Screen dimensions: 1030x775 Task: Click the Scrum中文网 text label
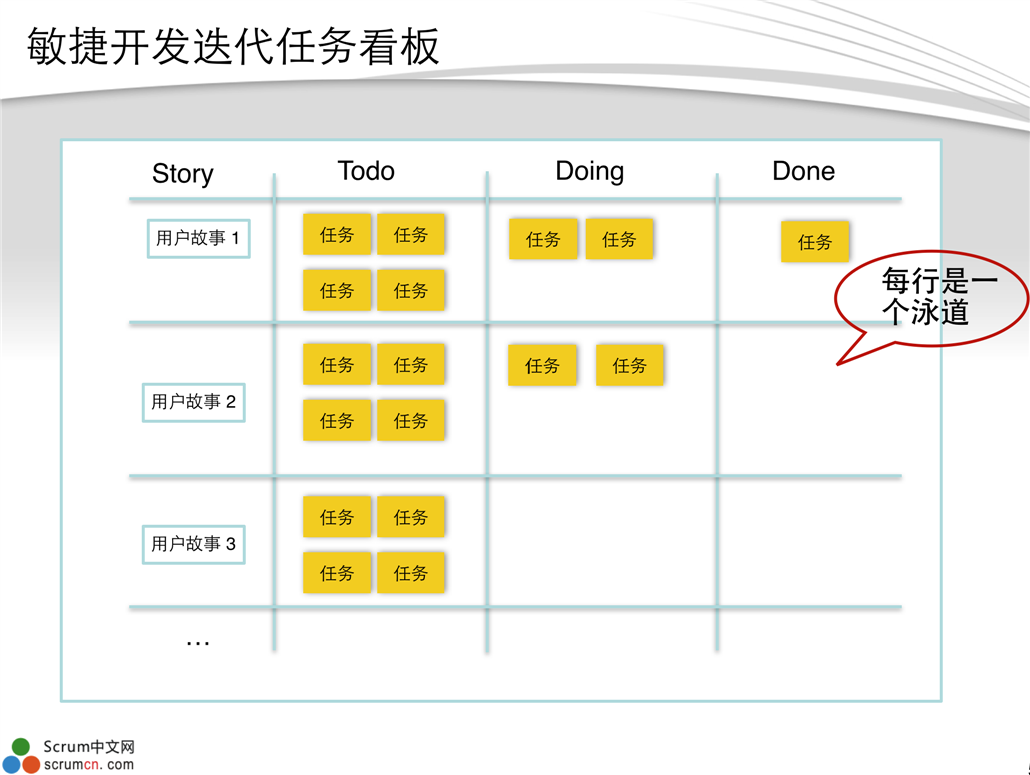pos(89,747)
